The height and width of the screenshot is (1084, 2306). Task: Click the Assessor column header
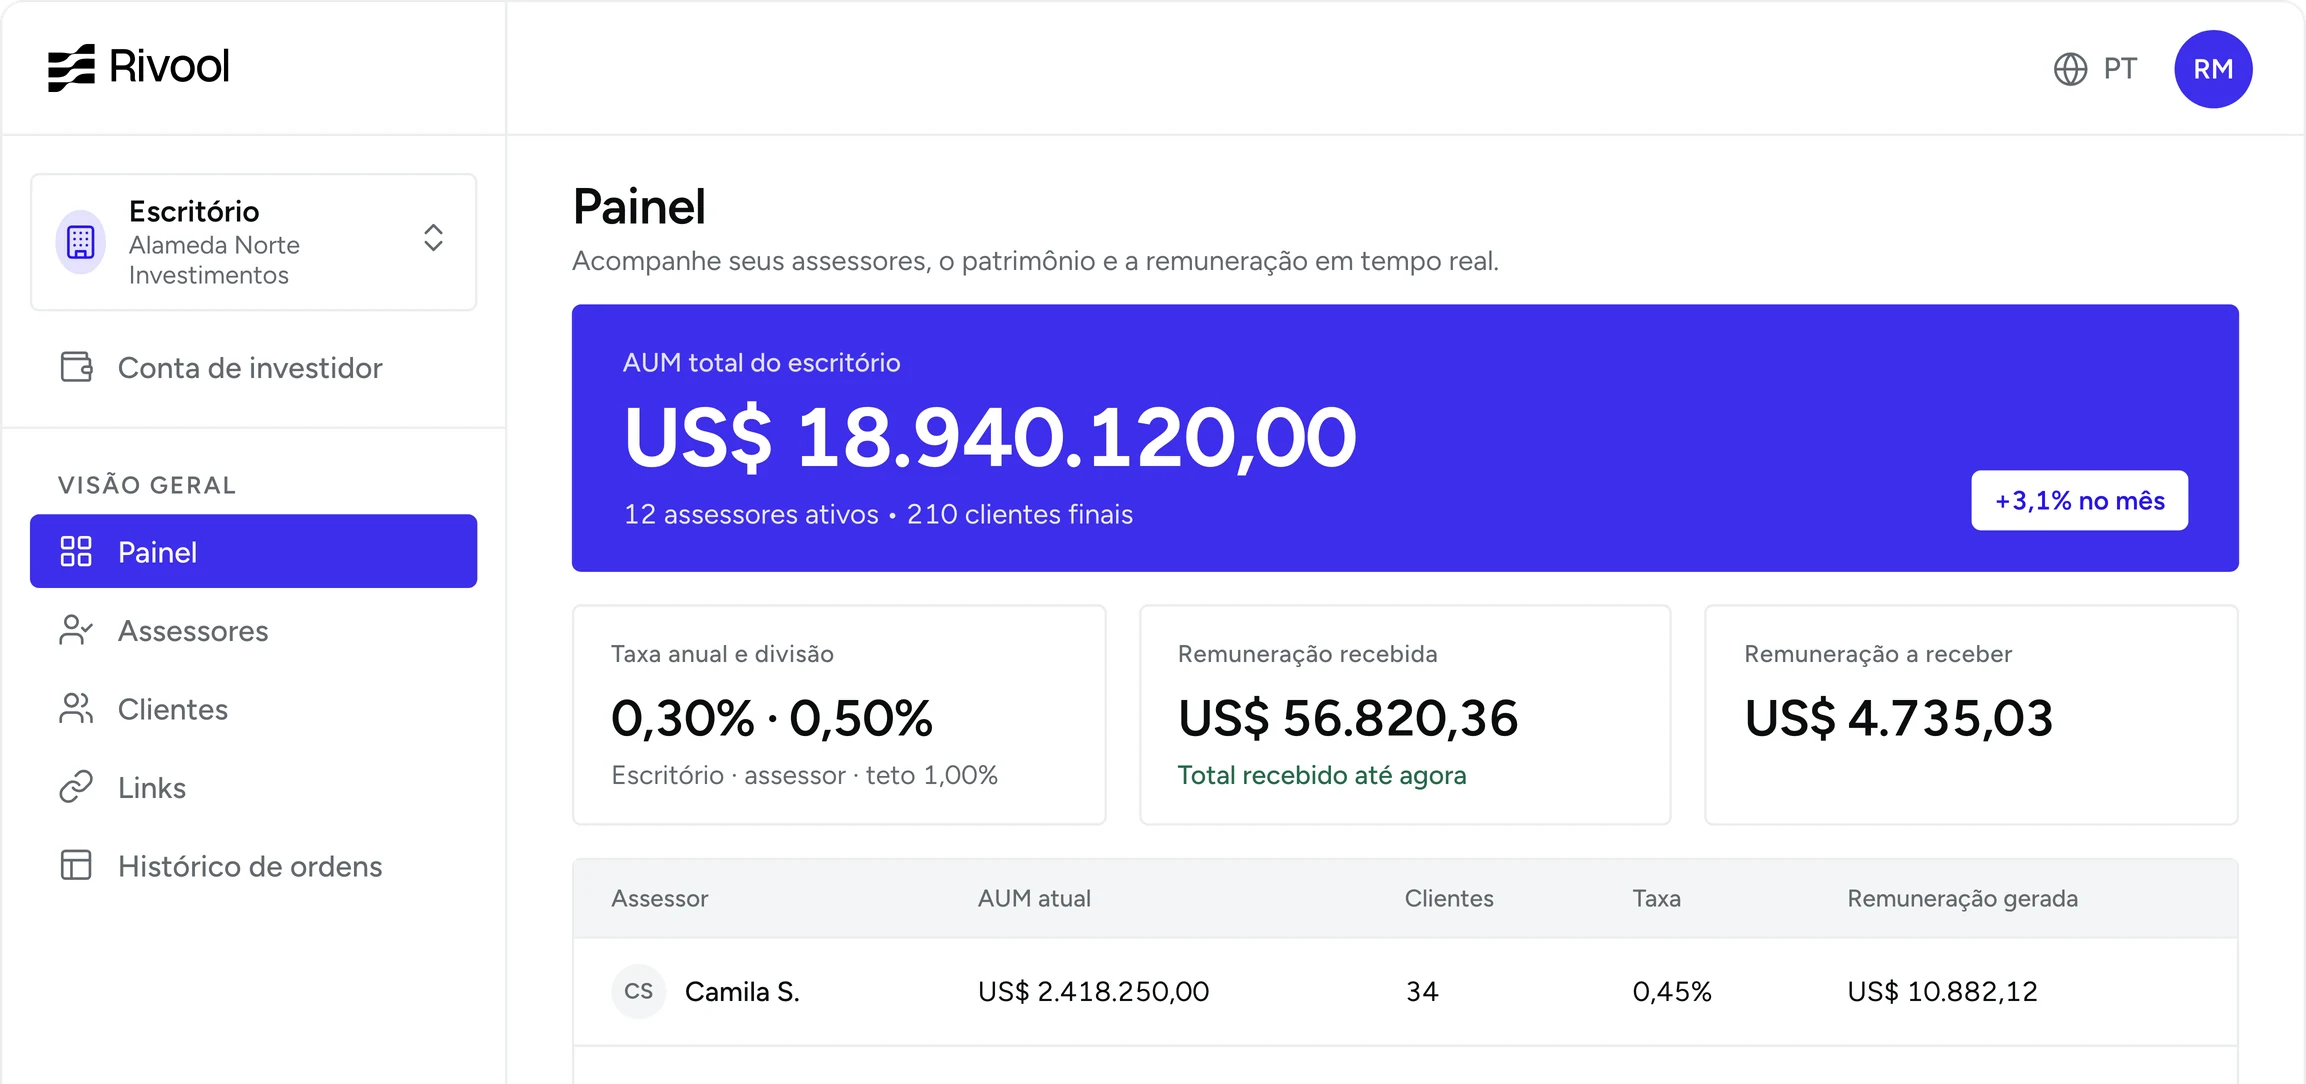tap(660, 899)
